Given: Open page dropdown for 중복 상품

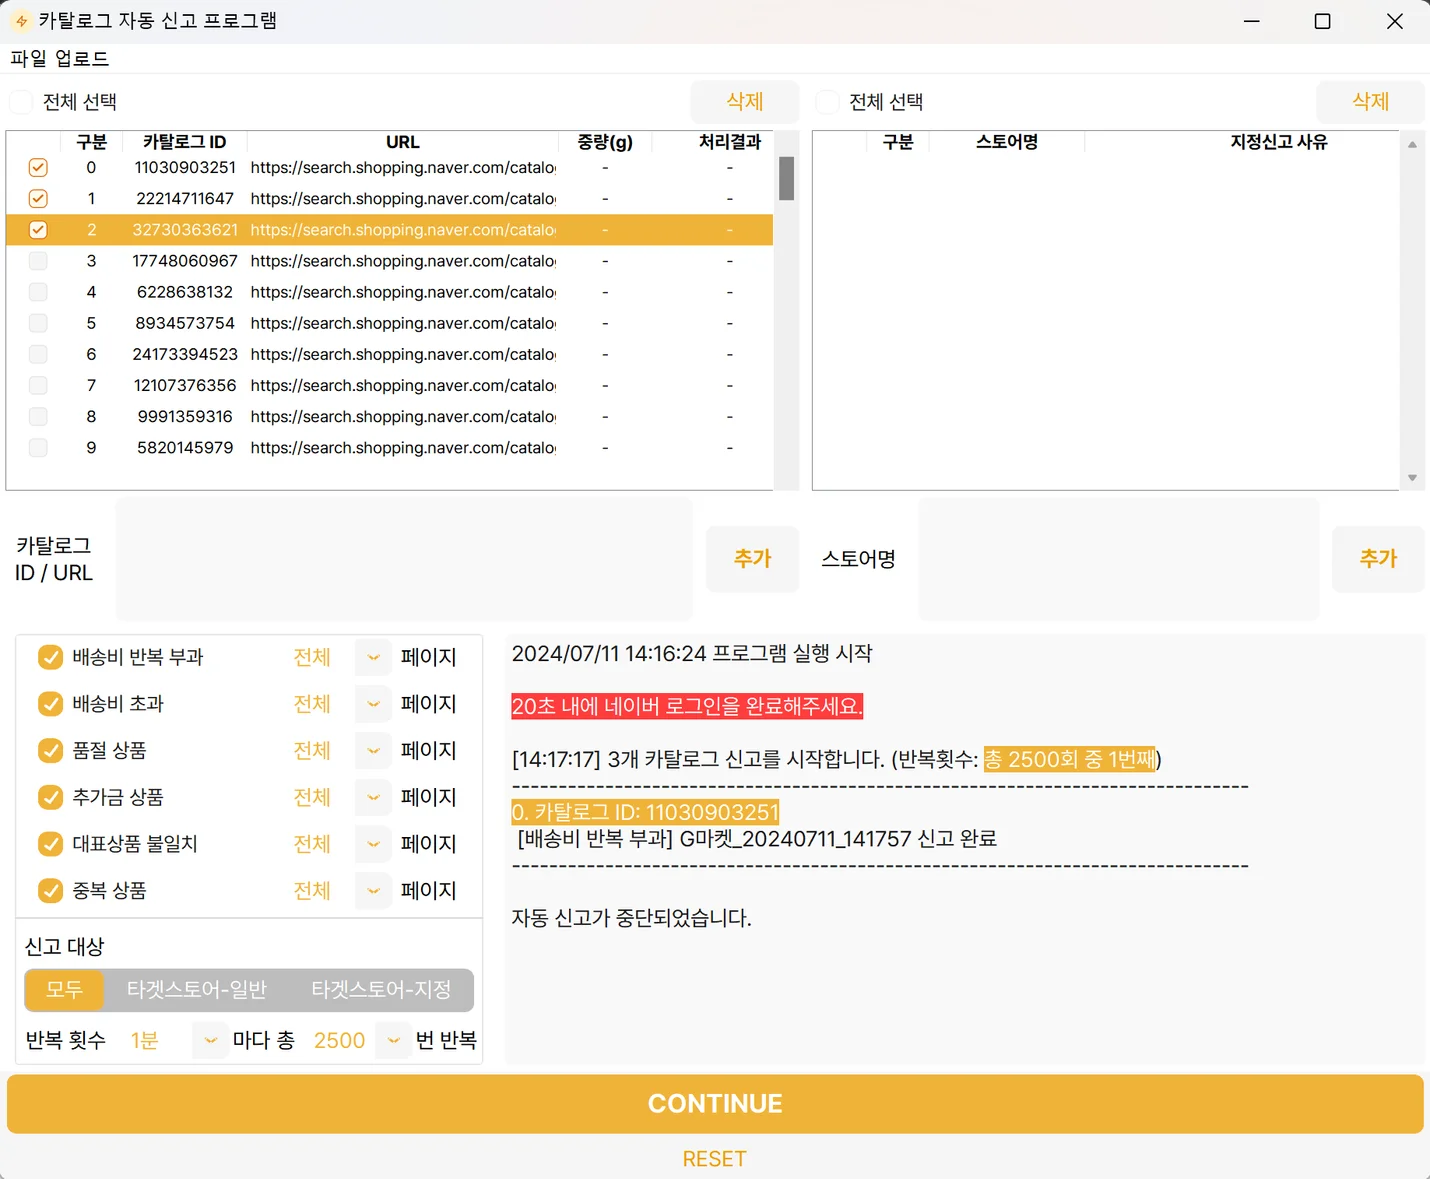Looking at the screenshot, I should [373, 890].
